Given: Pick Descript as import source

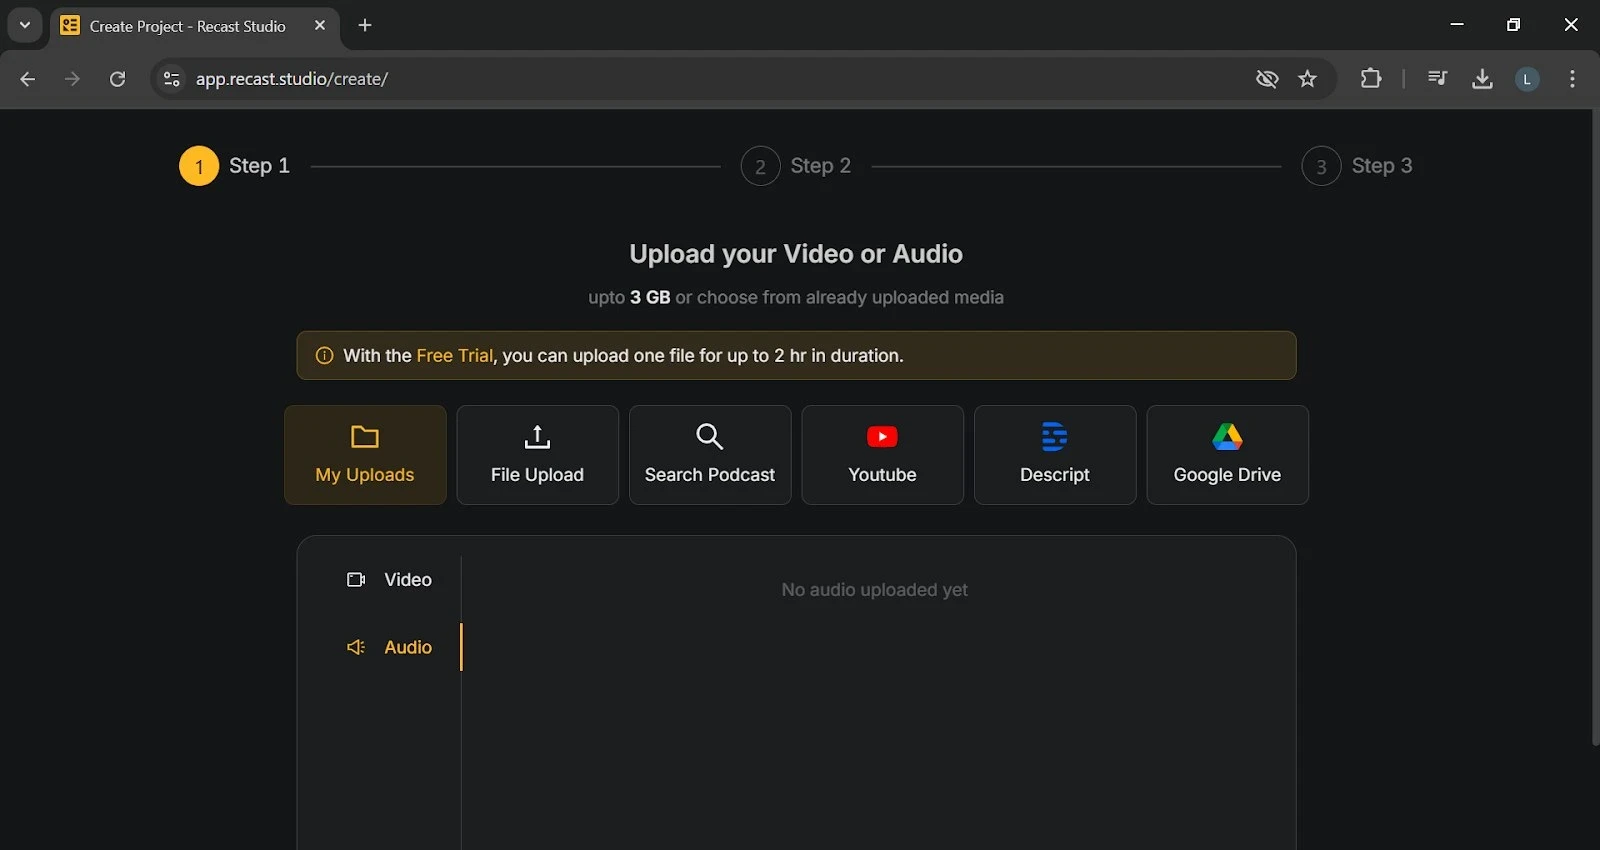Looking at the screenshot, I should [x=1055, y=455].
